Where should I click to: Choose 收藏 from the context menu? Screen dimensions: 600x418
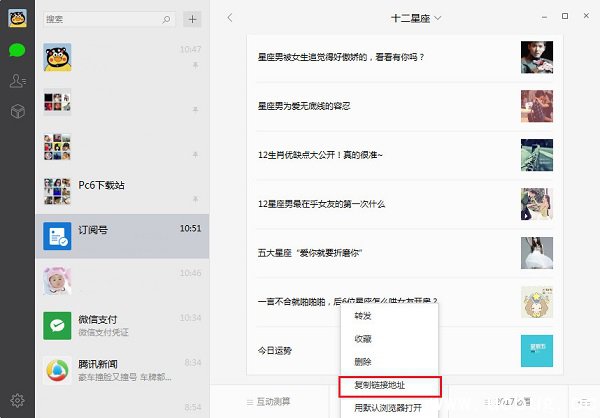tap(390, 339)
